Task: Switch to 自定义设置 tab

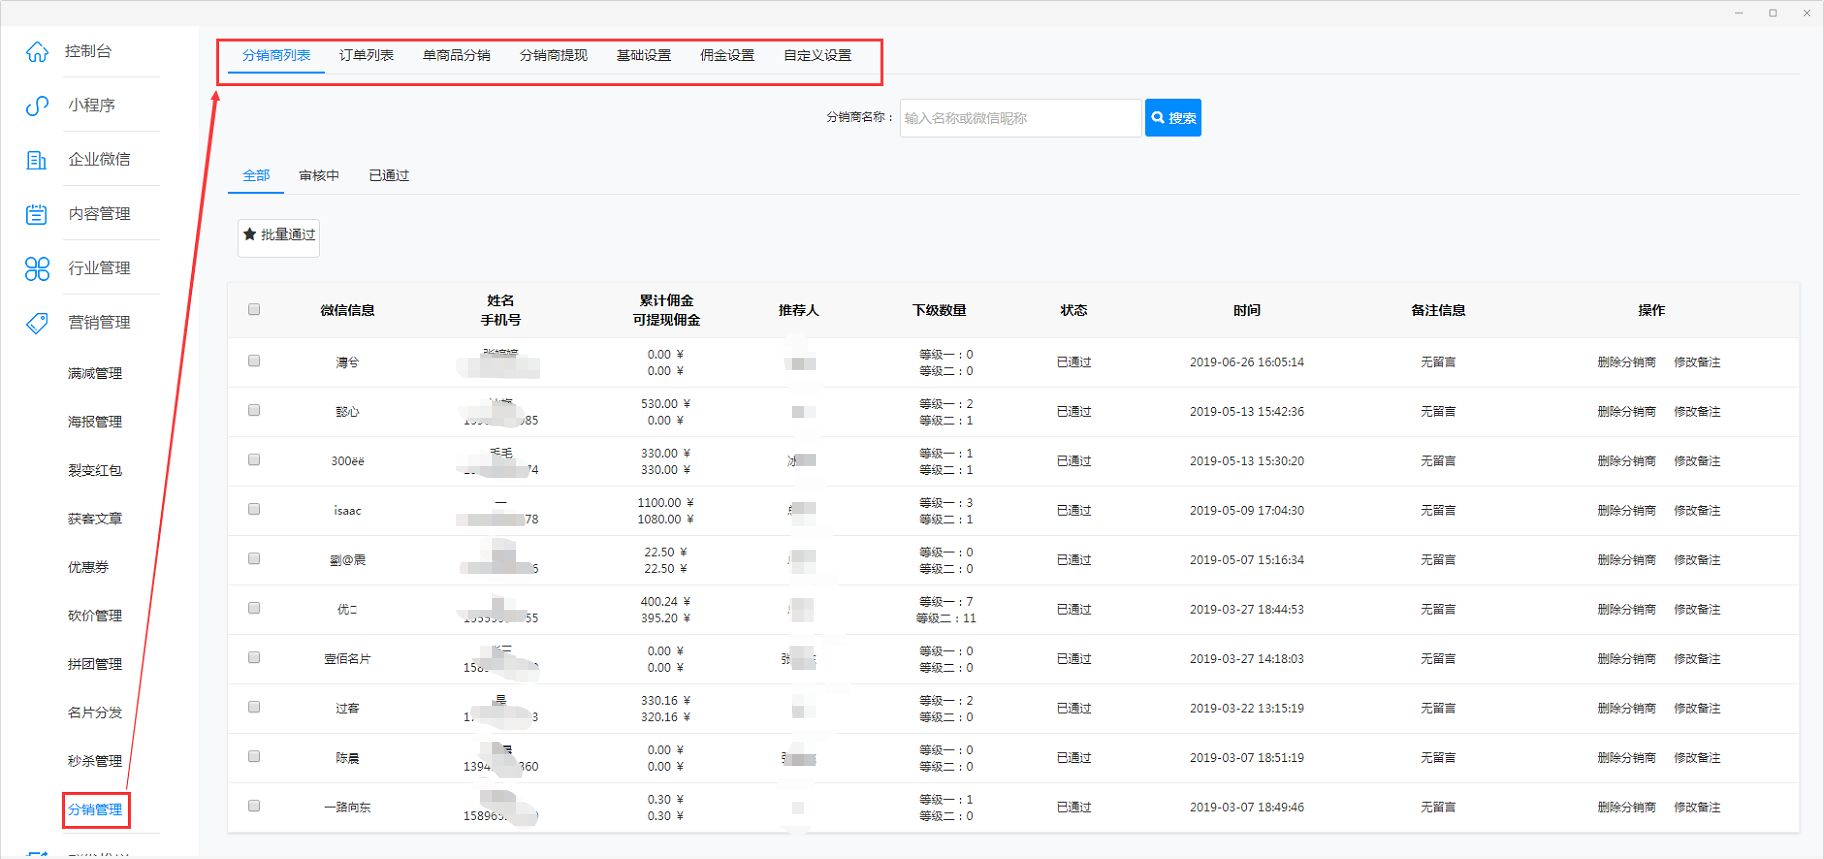Action: (x=817, y=55)
